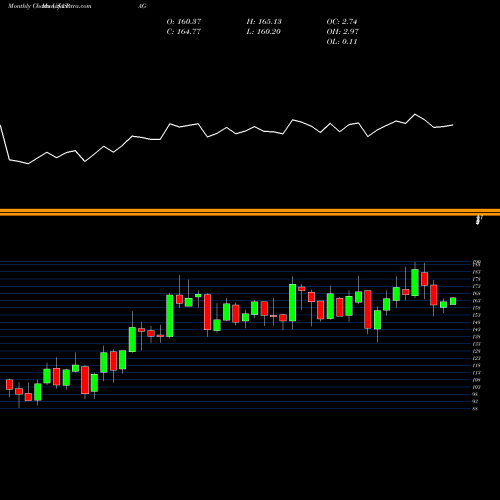Viewport: 500px width, 500px height.
Task: Click the AG ticker symbol label
Action: 142,6
